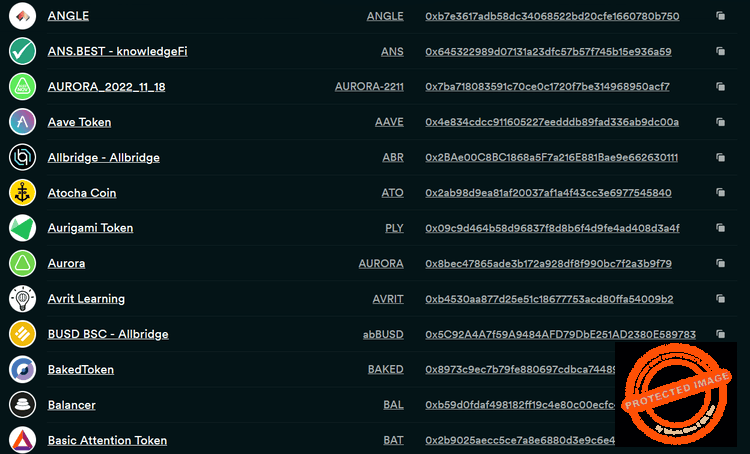
Task: Click the Basic Attention Token logo
Action: (22, 440)
